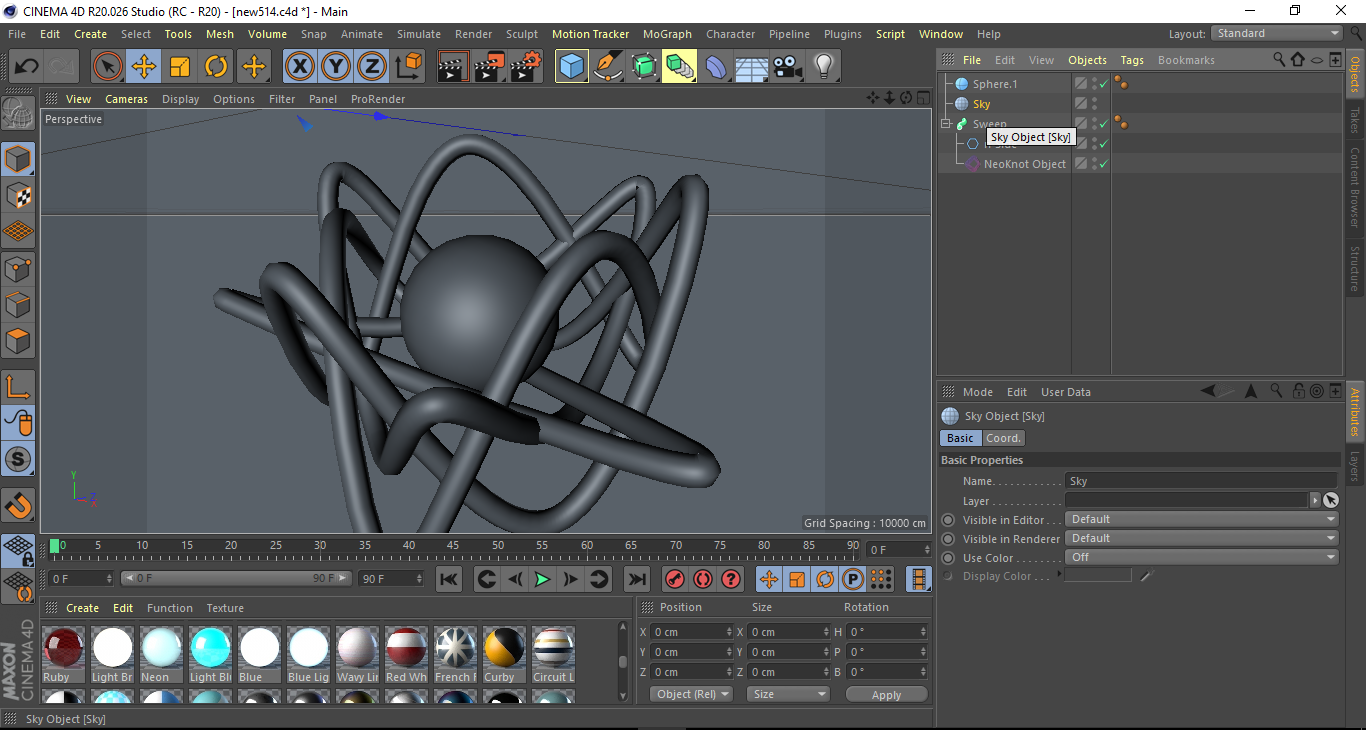Switch to the Coord. tab
This screenshot has height=730, width=1366.
pyautogui.click(x=1003, y=438)
